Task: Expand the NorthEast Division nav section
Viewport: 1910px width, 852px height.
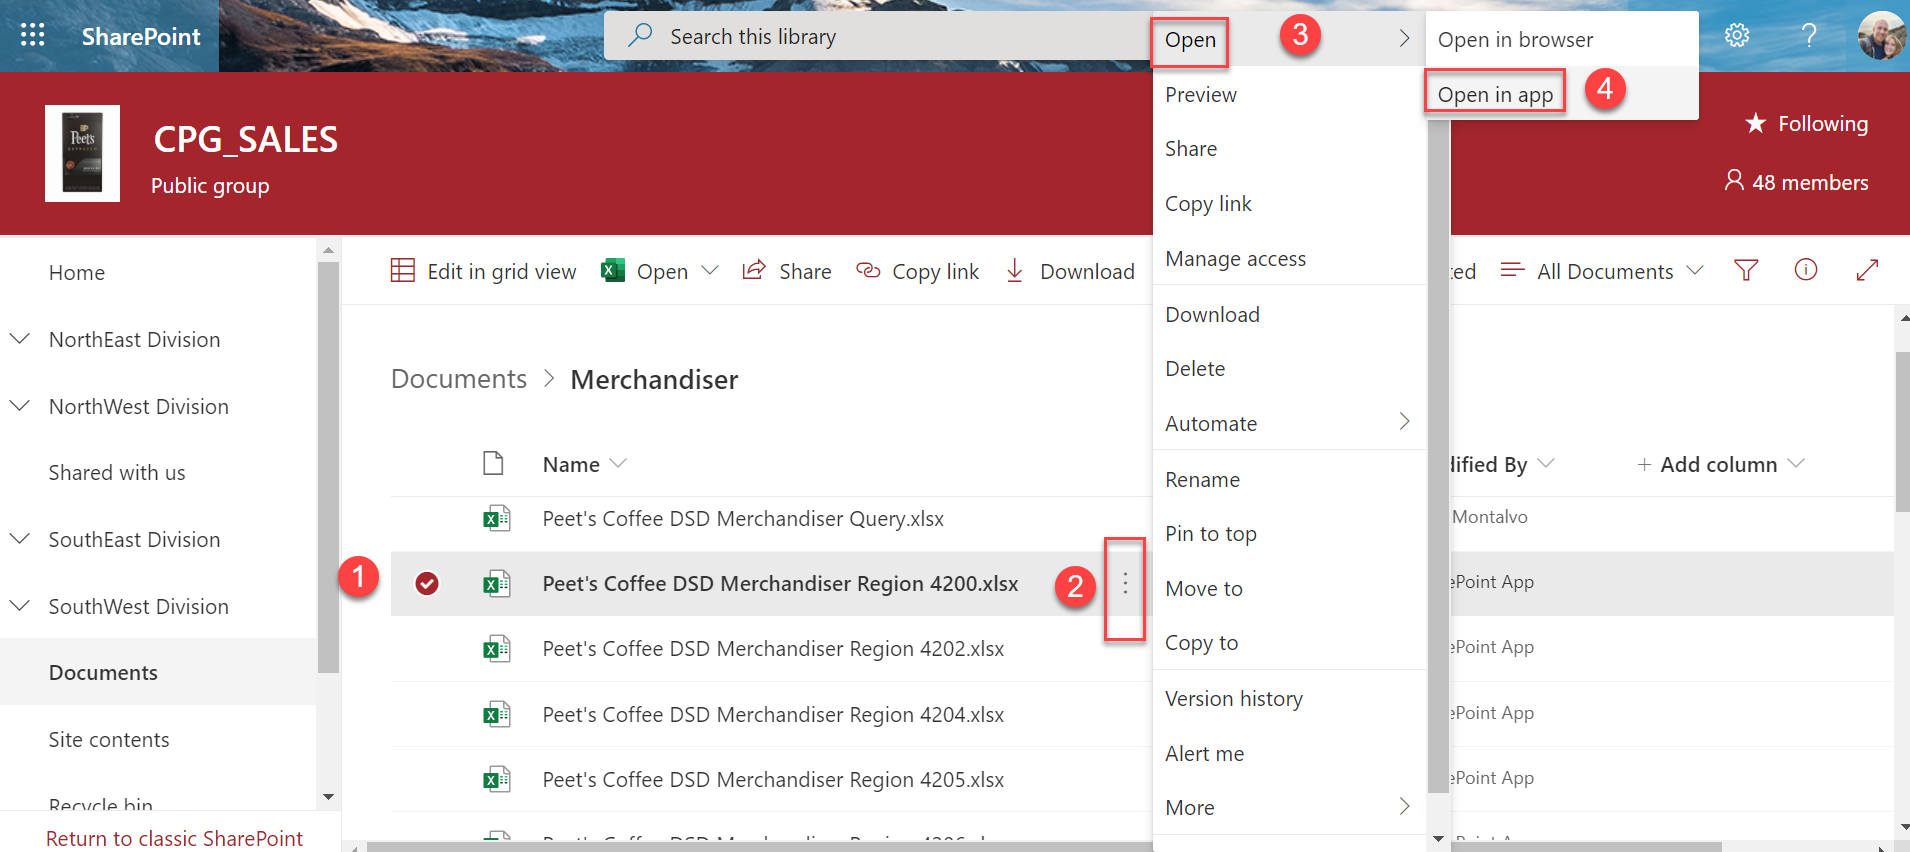Action: point(20,339)
